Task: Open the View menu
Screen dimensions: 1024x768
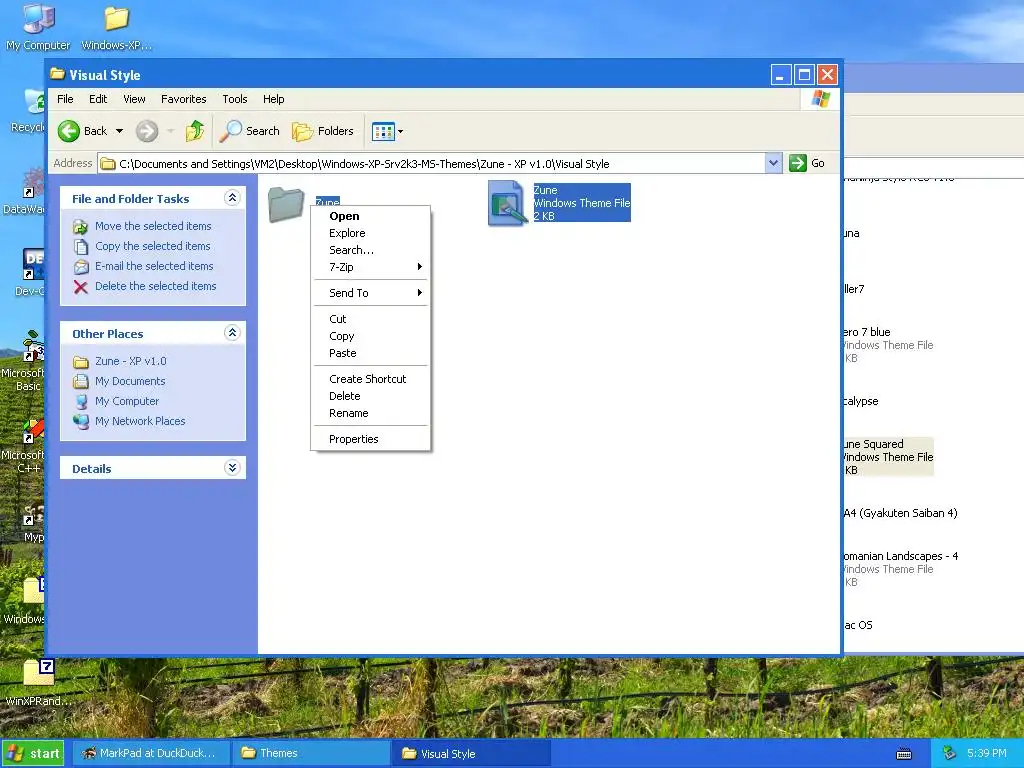Action: click(x=135, y=99)
